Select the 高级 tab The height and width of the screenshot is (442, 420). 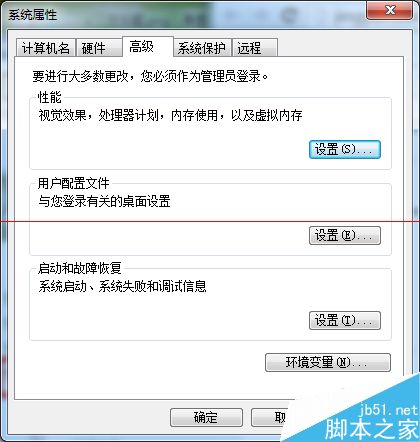click(148, 47)
